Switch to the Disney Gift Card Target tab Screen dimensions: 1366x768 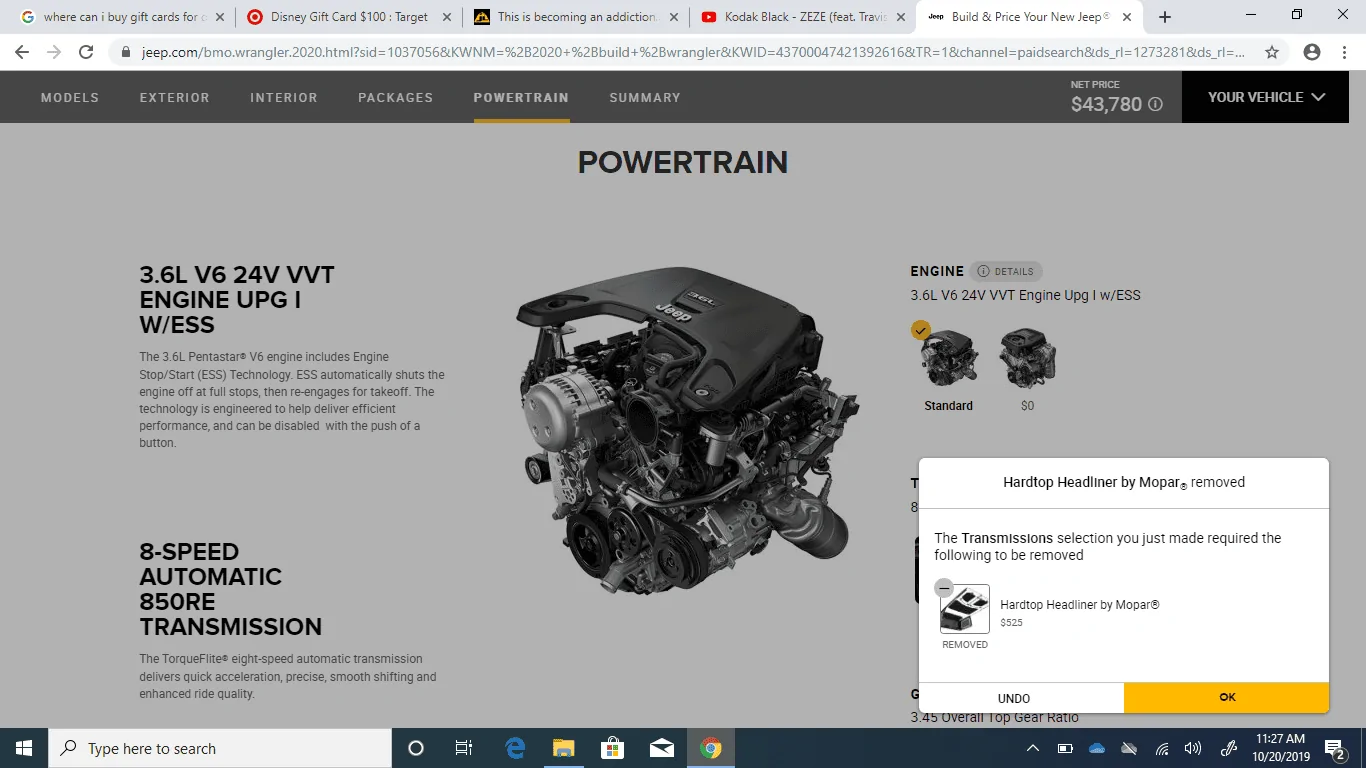[347, 17]
